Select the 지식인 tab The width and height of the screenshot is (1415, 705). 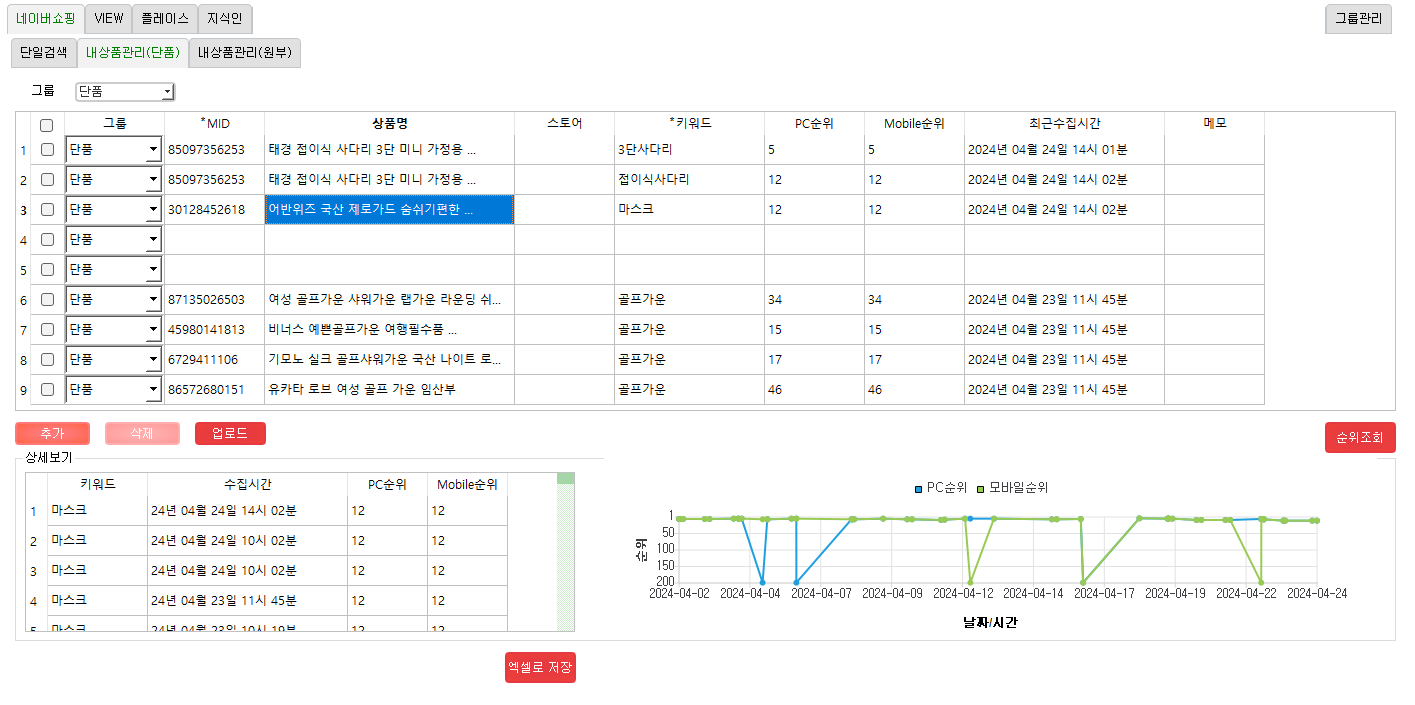pos(225,18)
